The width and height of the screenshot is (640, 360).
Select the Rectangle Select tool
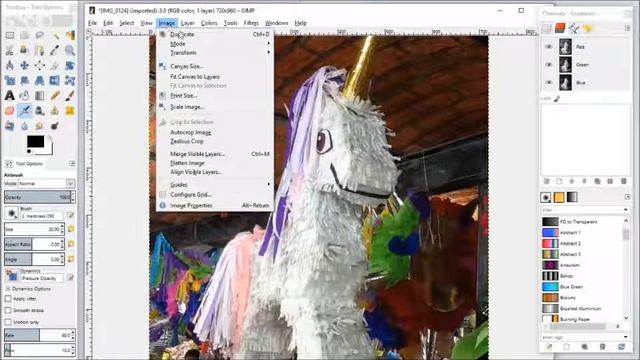pos(9,36)
